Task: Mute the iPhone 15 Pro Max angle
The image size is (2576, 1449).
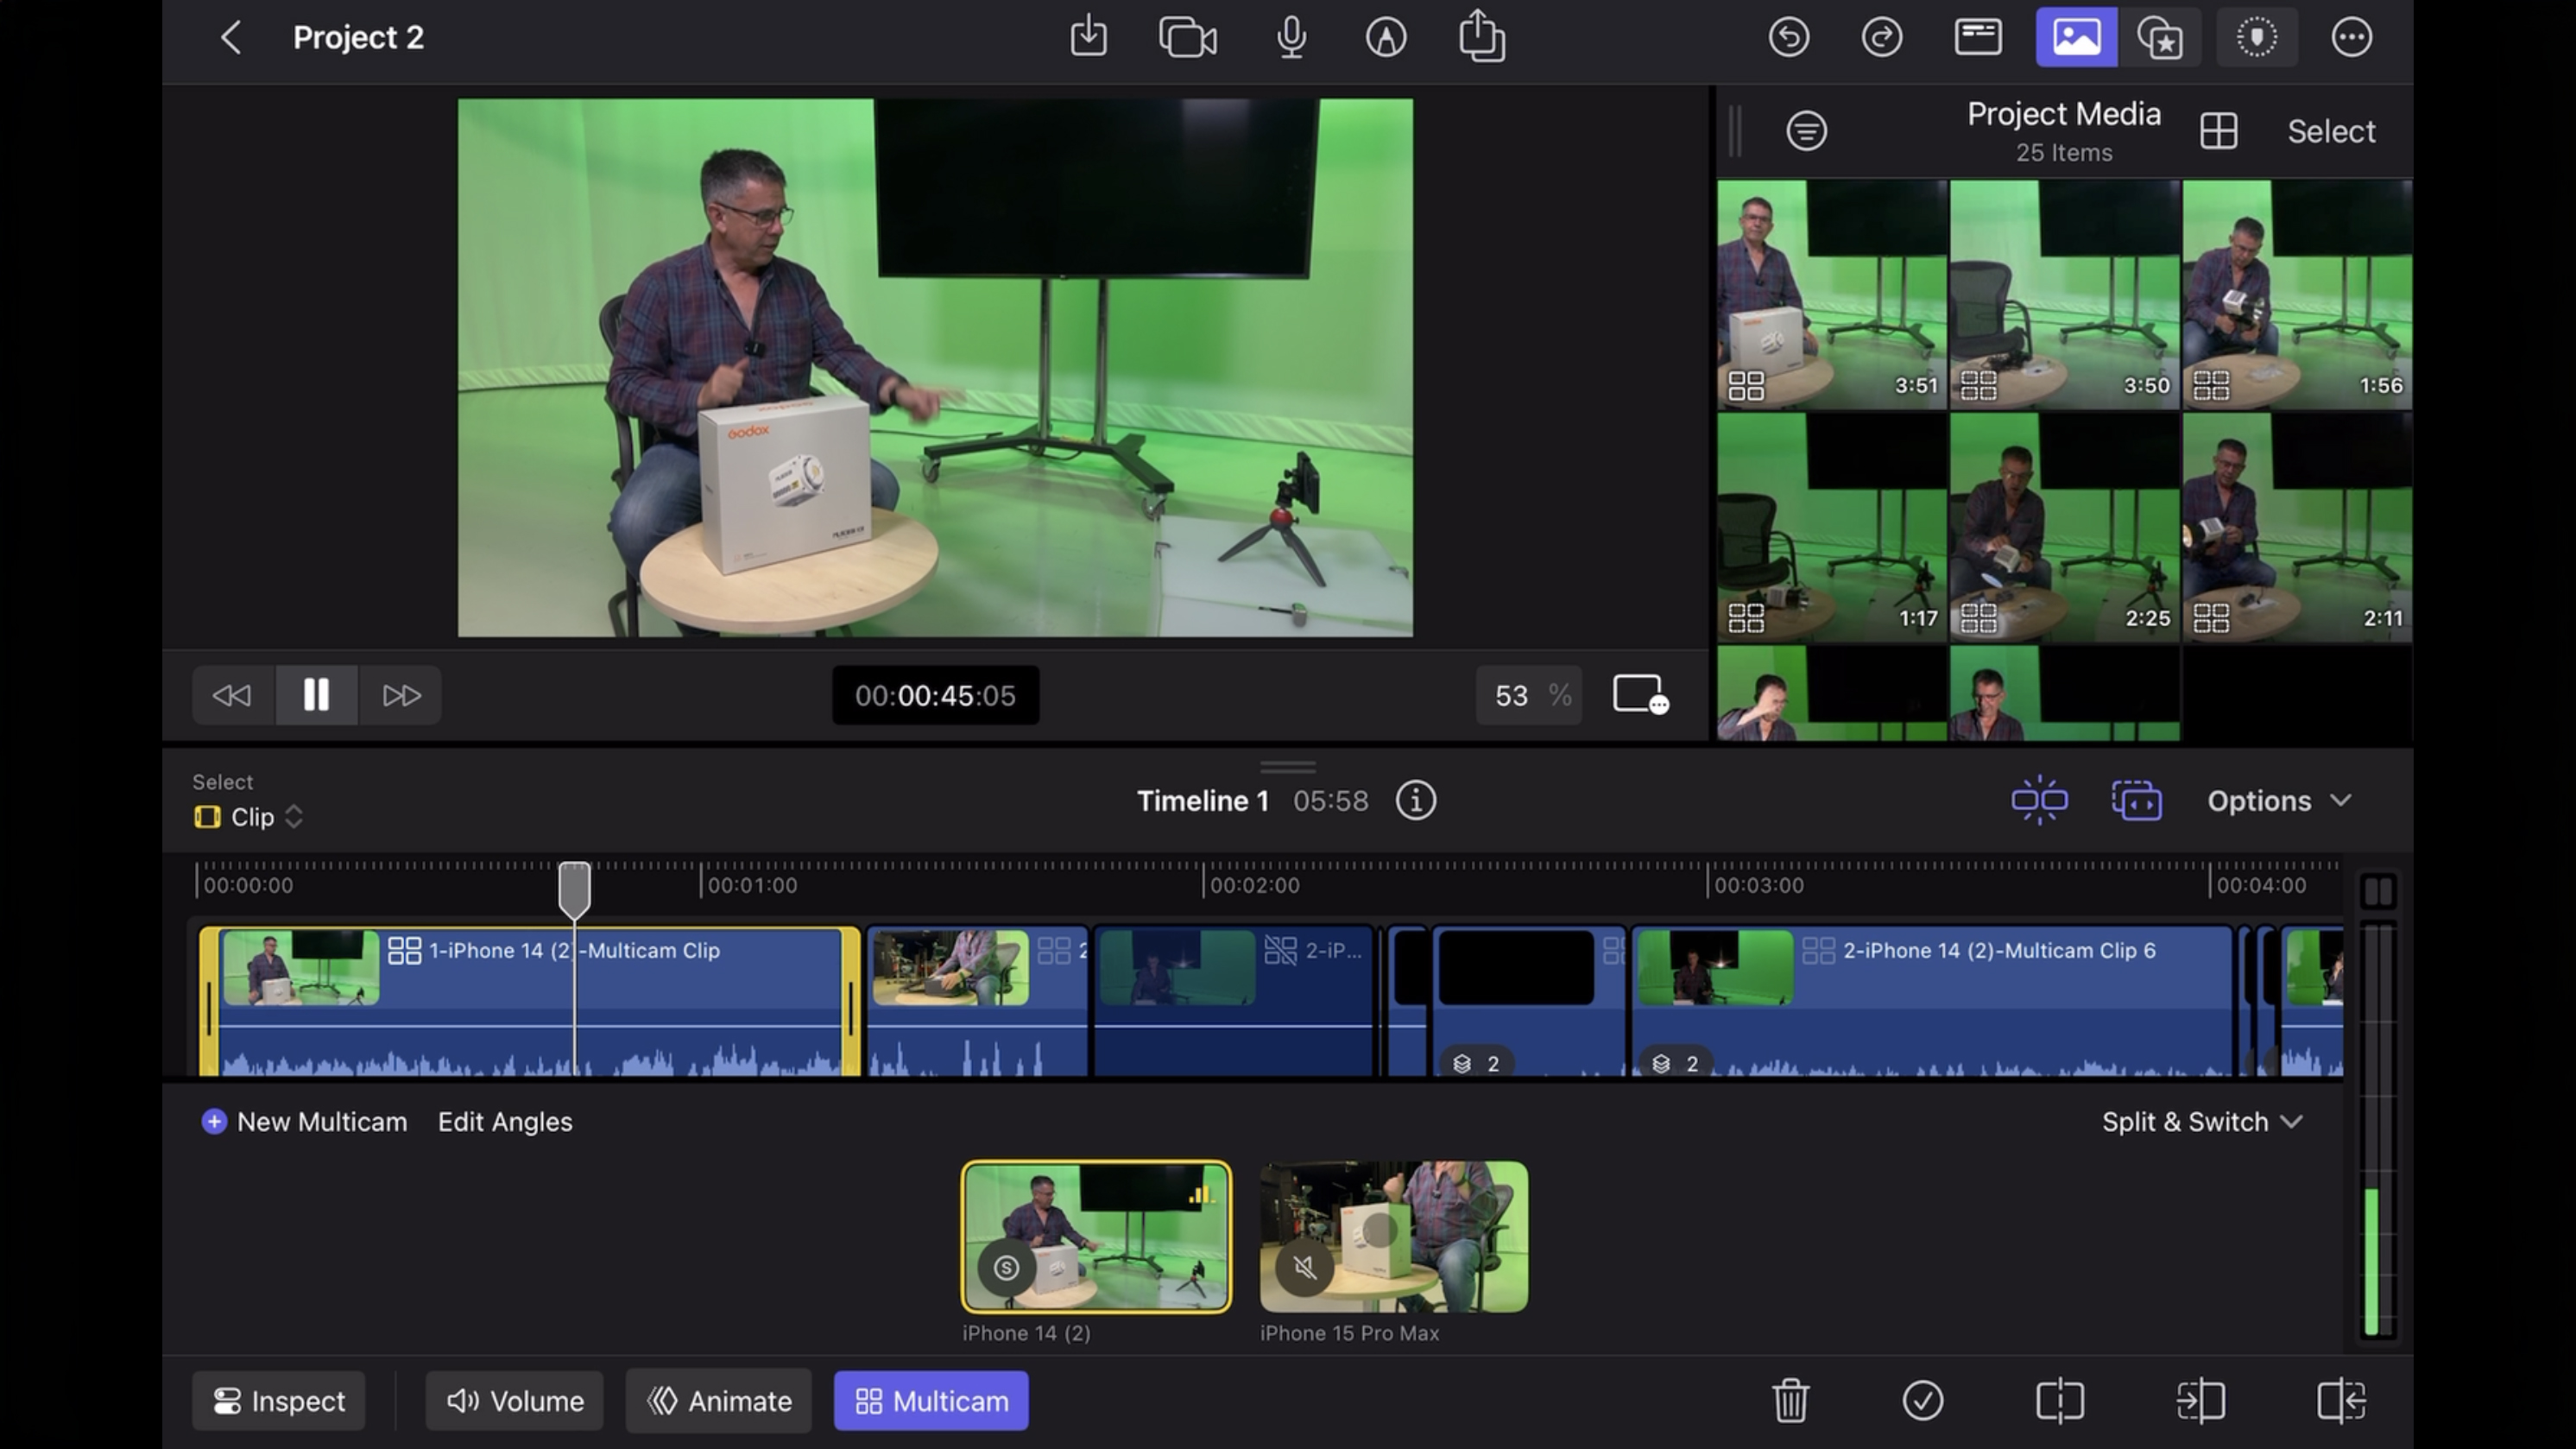Action: 1304,1269
